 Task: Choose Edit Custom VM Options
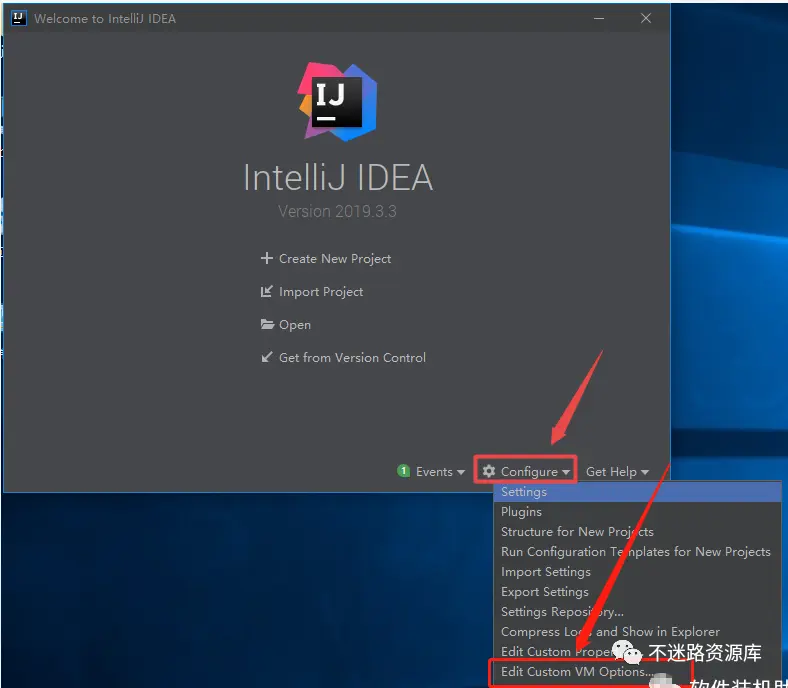tap(637, 671)
